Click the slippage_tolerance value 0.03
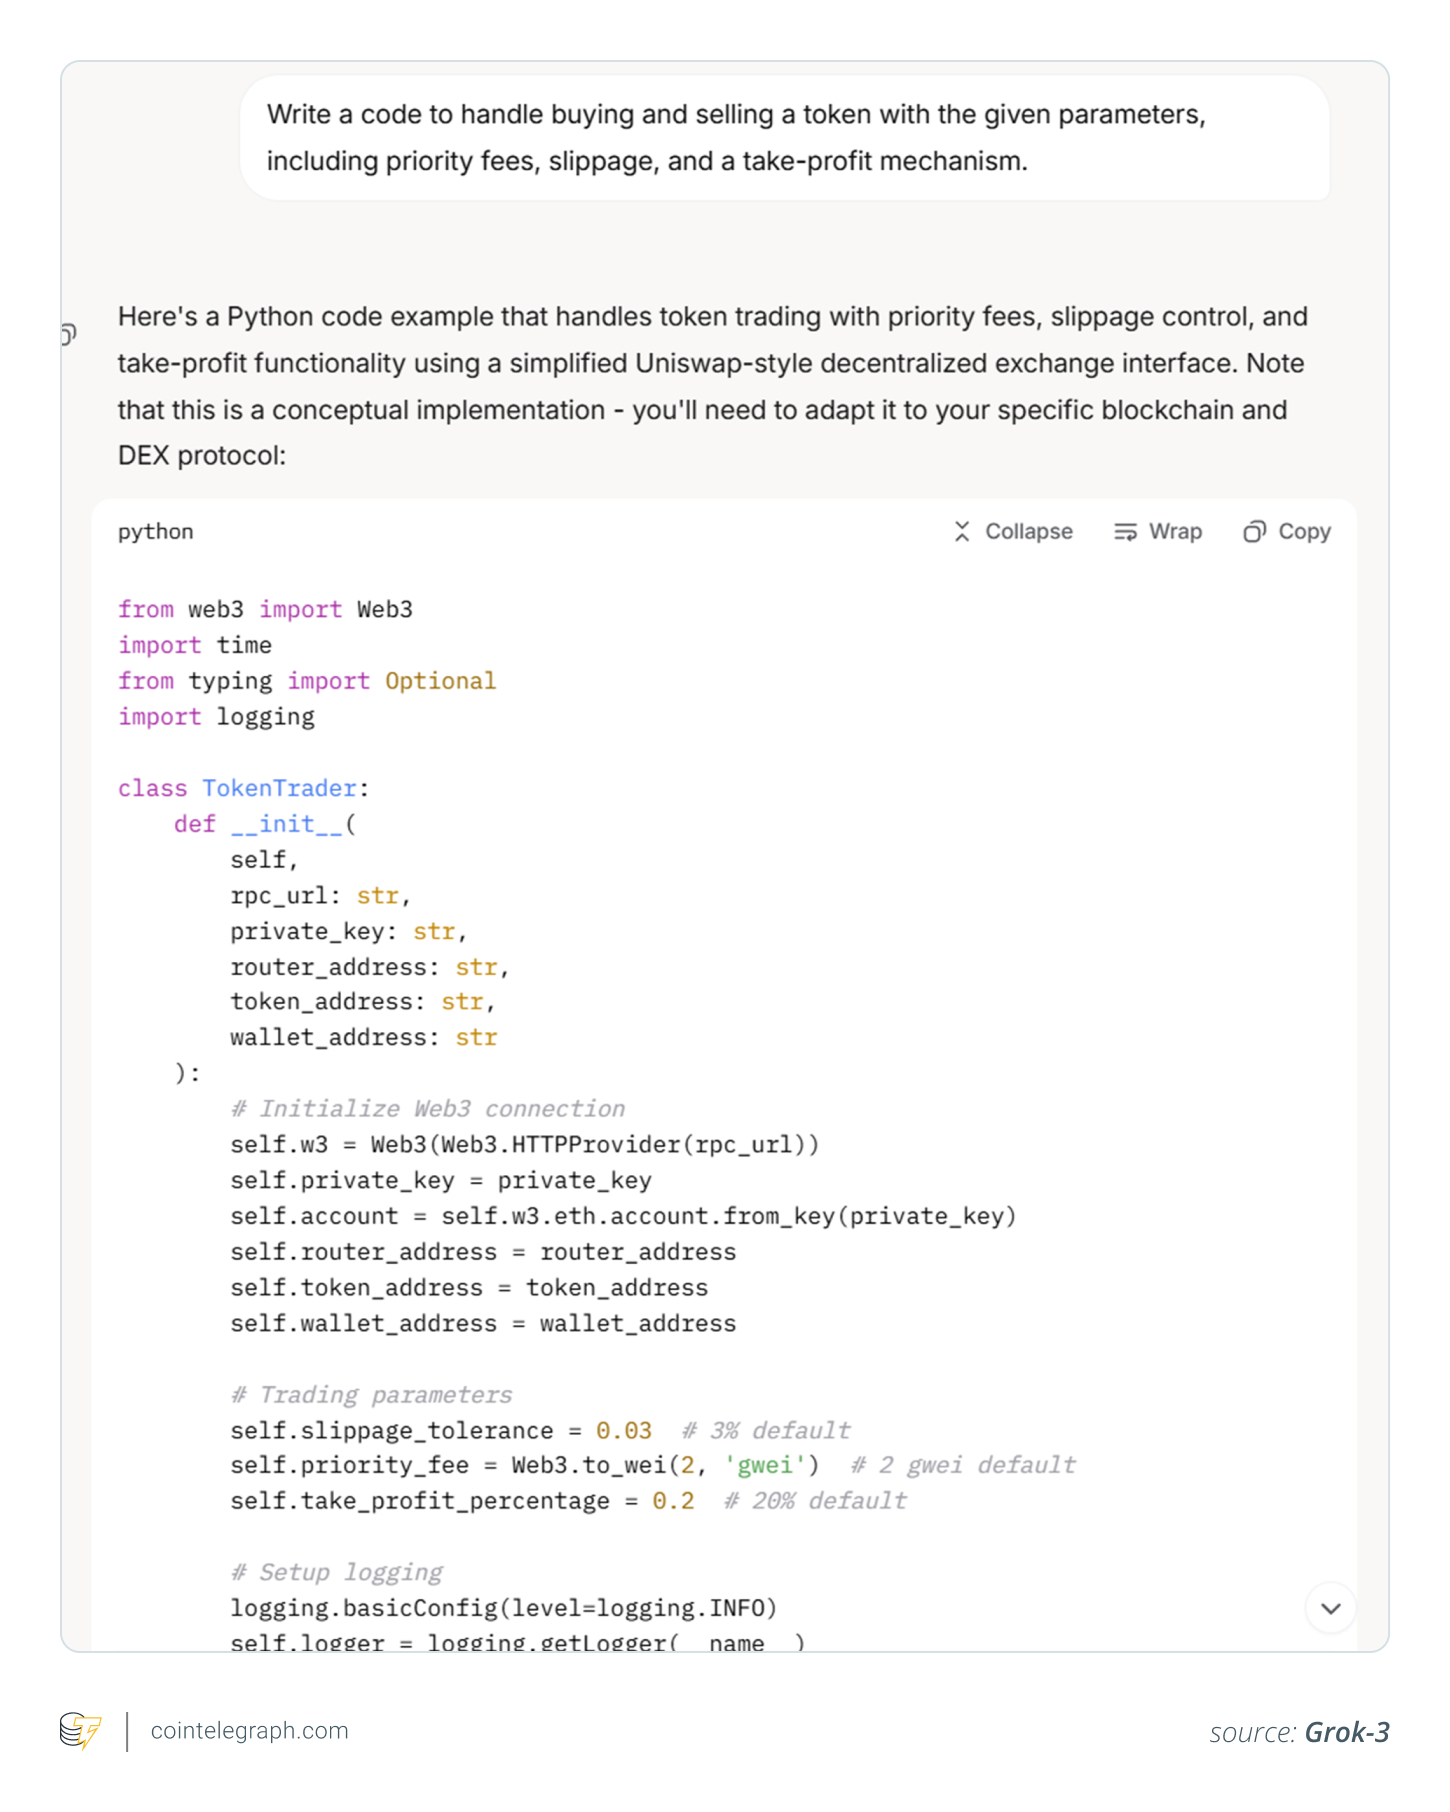 (622, 1430)
